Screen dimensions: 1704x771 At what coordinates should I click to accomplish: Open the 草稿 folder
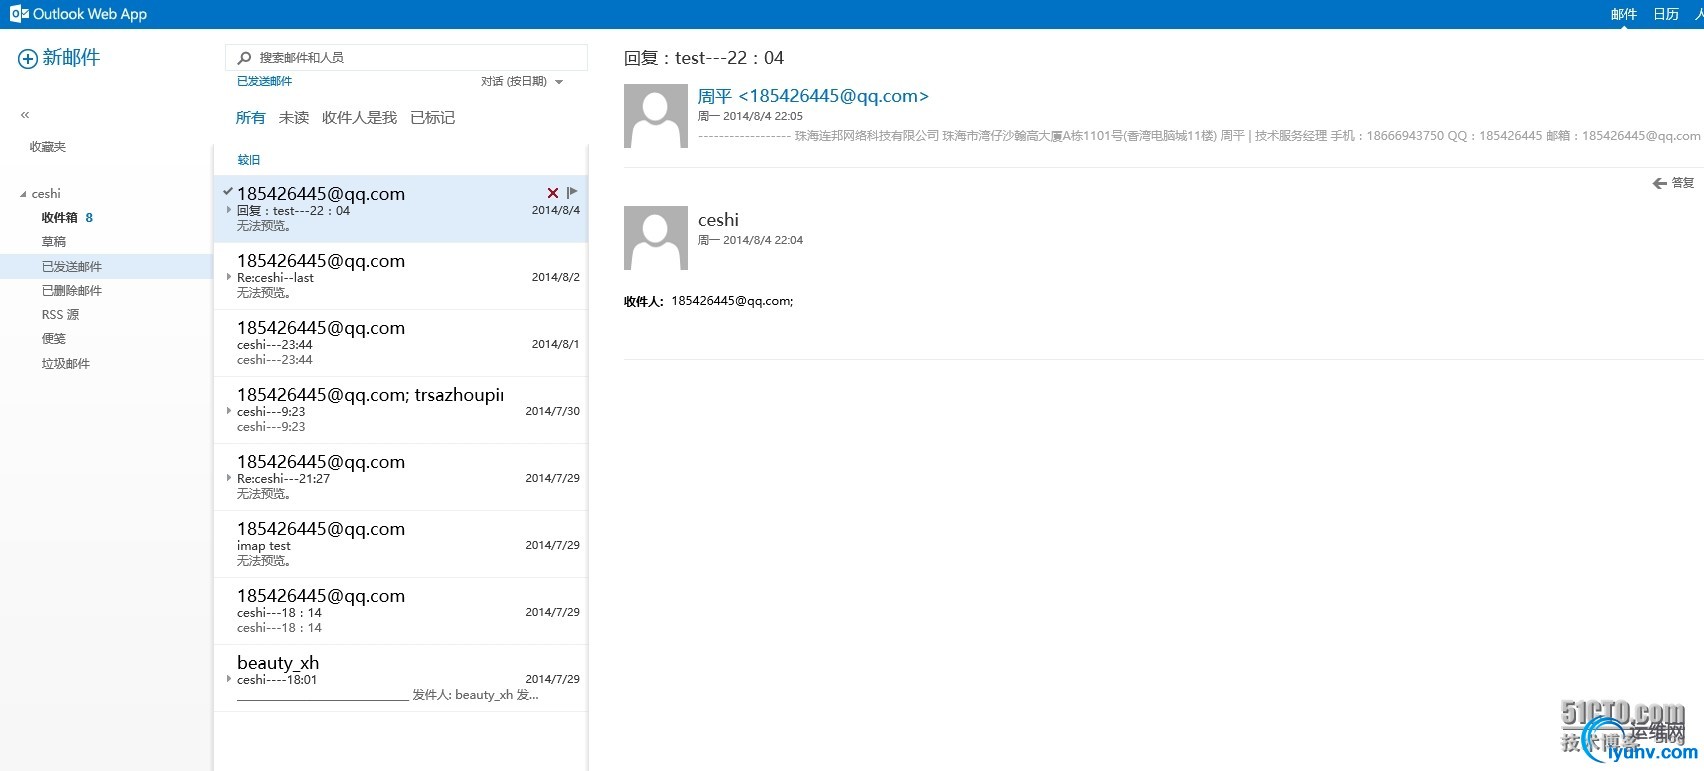pos(54,242)
